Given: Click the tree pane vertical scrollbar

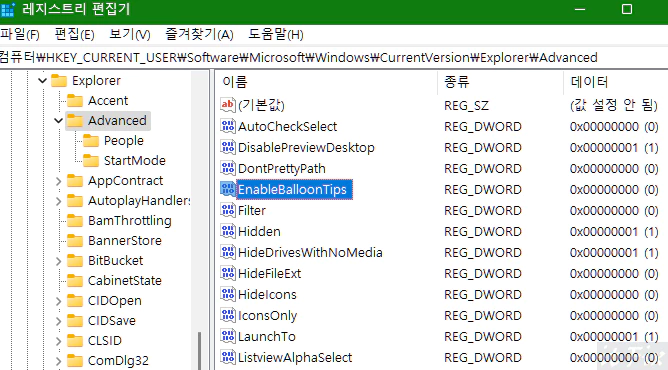Looking at the screenshot, I should (199, 350).
